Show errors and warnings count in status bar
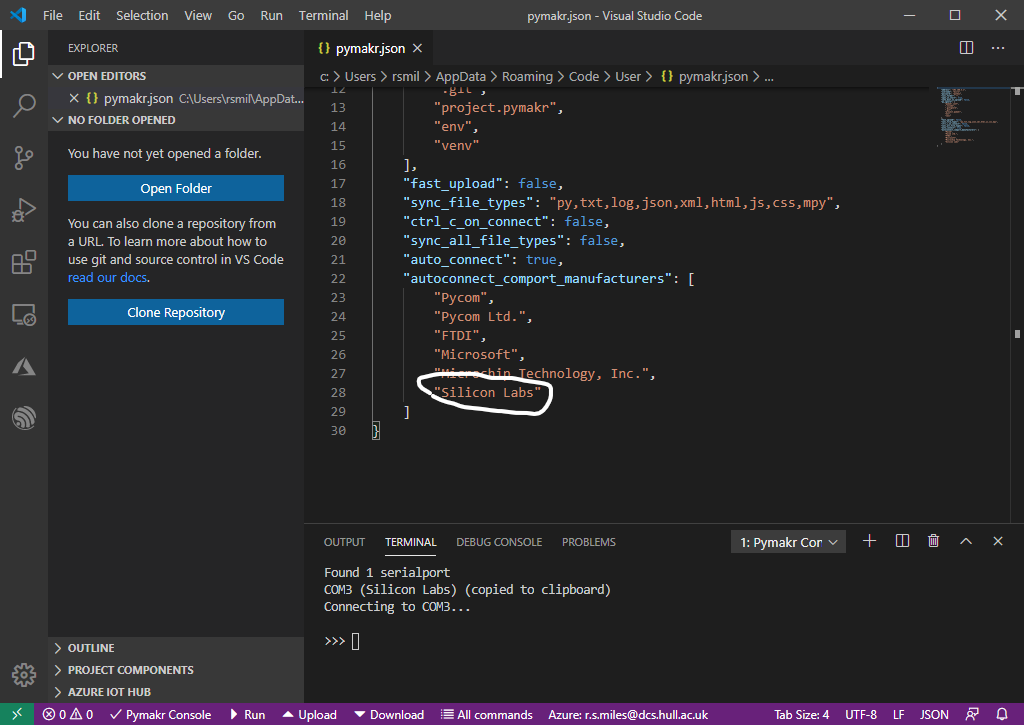This screenshot has width=1024, height=725. coord(68,715)
